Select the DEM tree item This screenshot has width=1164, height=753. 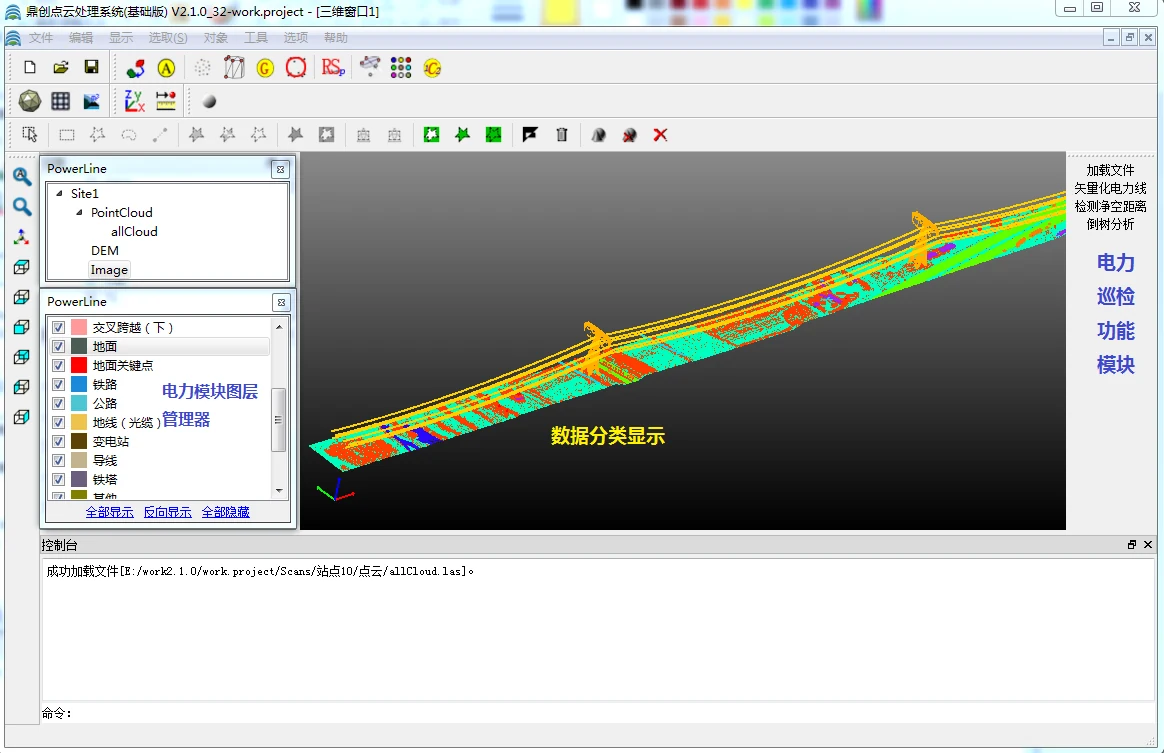[x=105, y=251]
